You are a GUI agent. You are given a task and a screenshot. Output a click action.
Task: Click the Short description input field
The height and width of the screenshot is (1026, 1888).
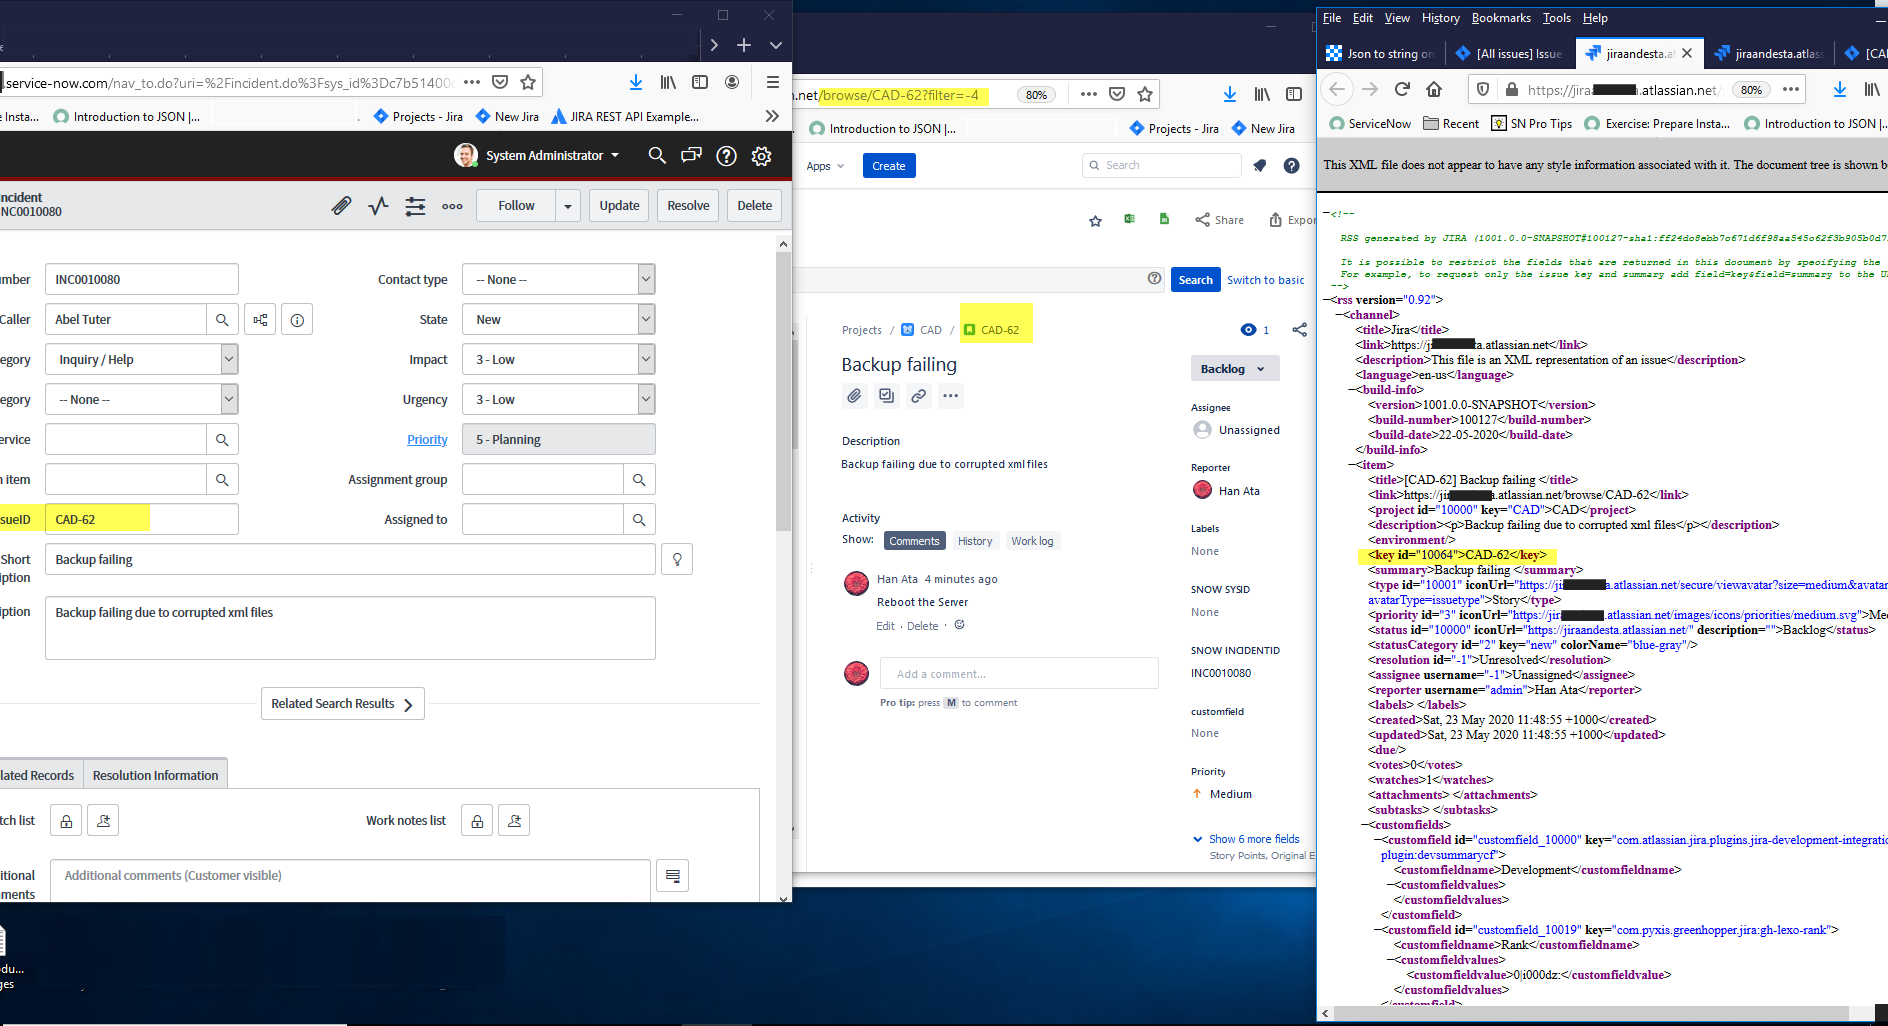coord(350,560)
